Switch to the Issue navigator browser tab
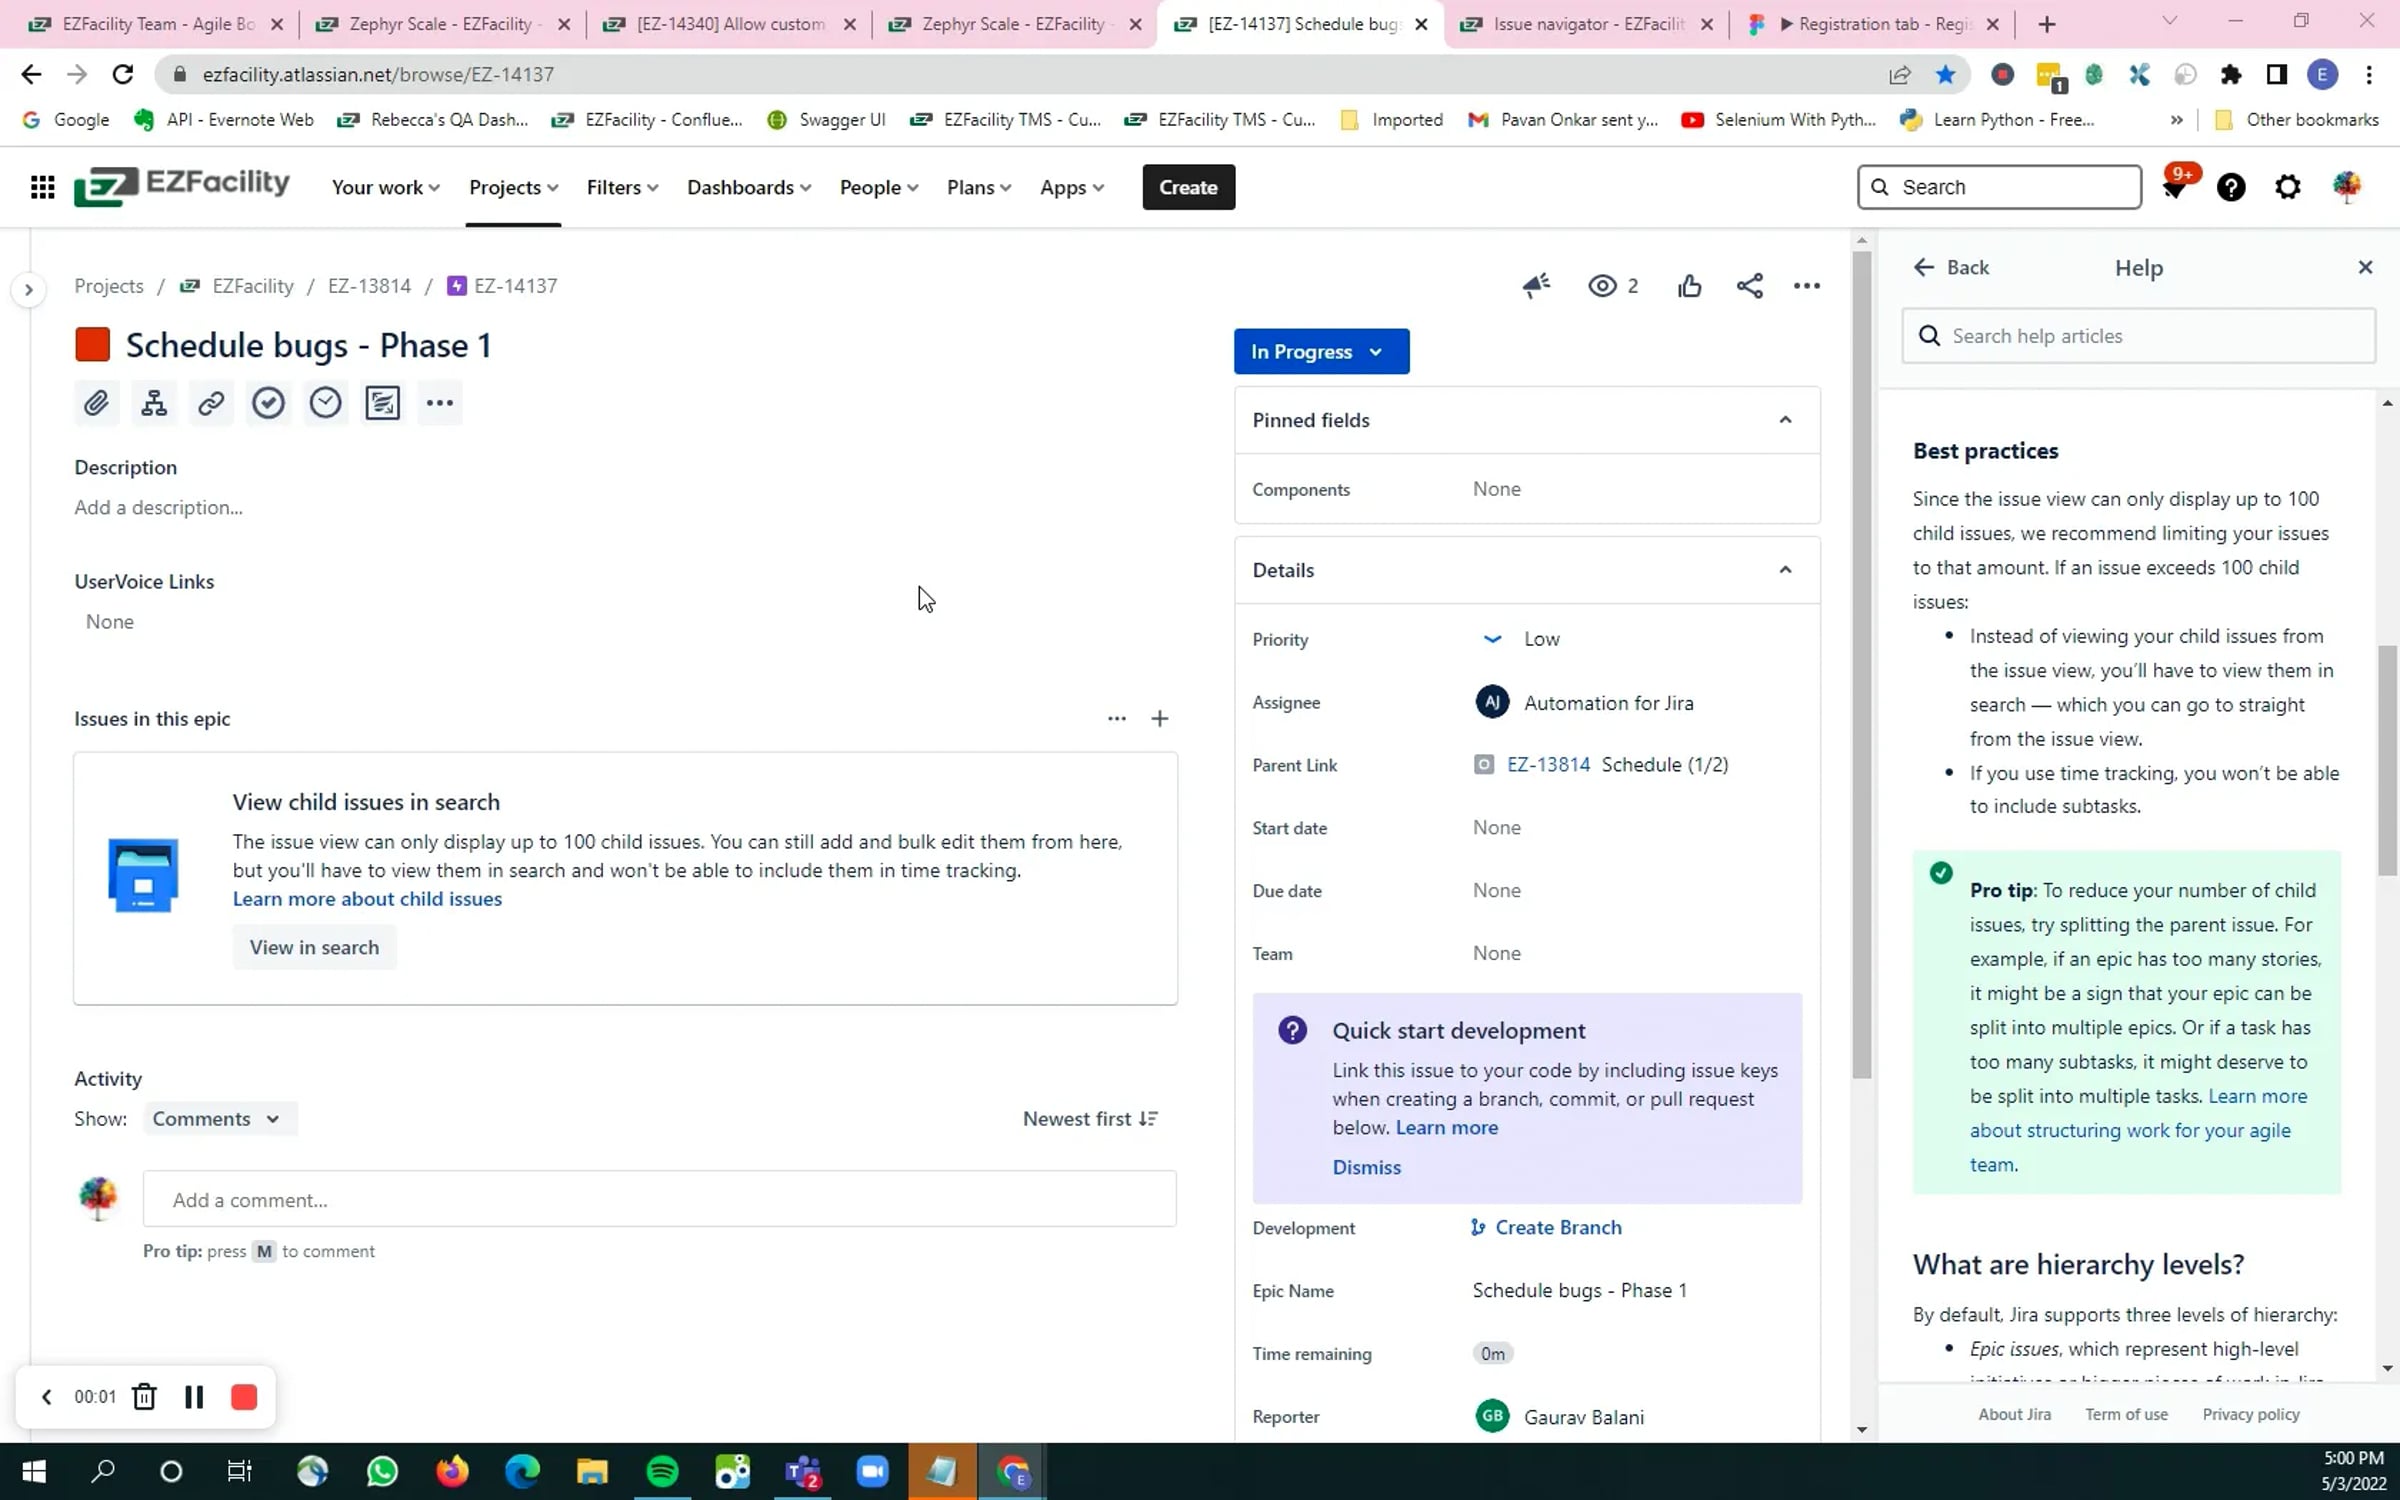Viewport: 2400px width, 1500px height. [1587, 24]
